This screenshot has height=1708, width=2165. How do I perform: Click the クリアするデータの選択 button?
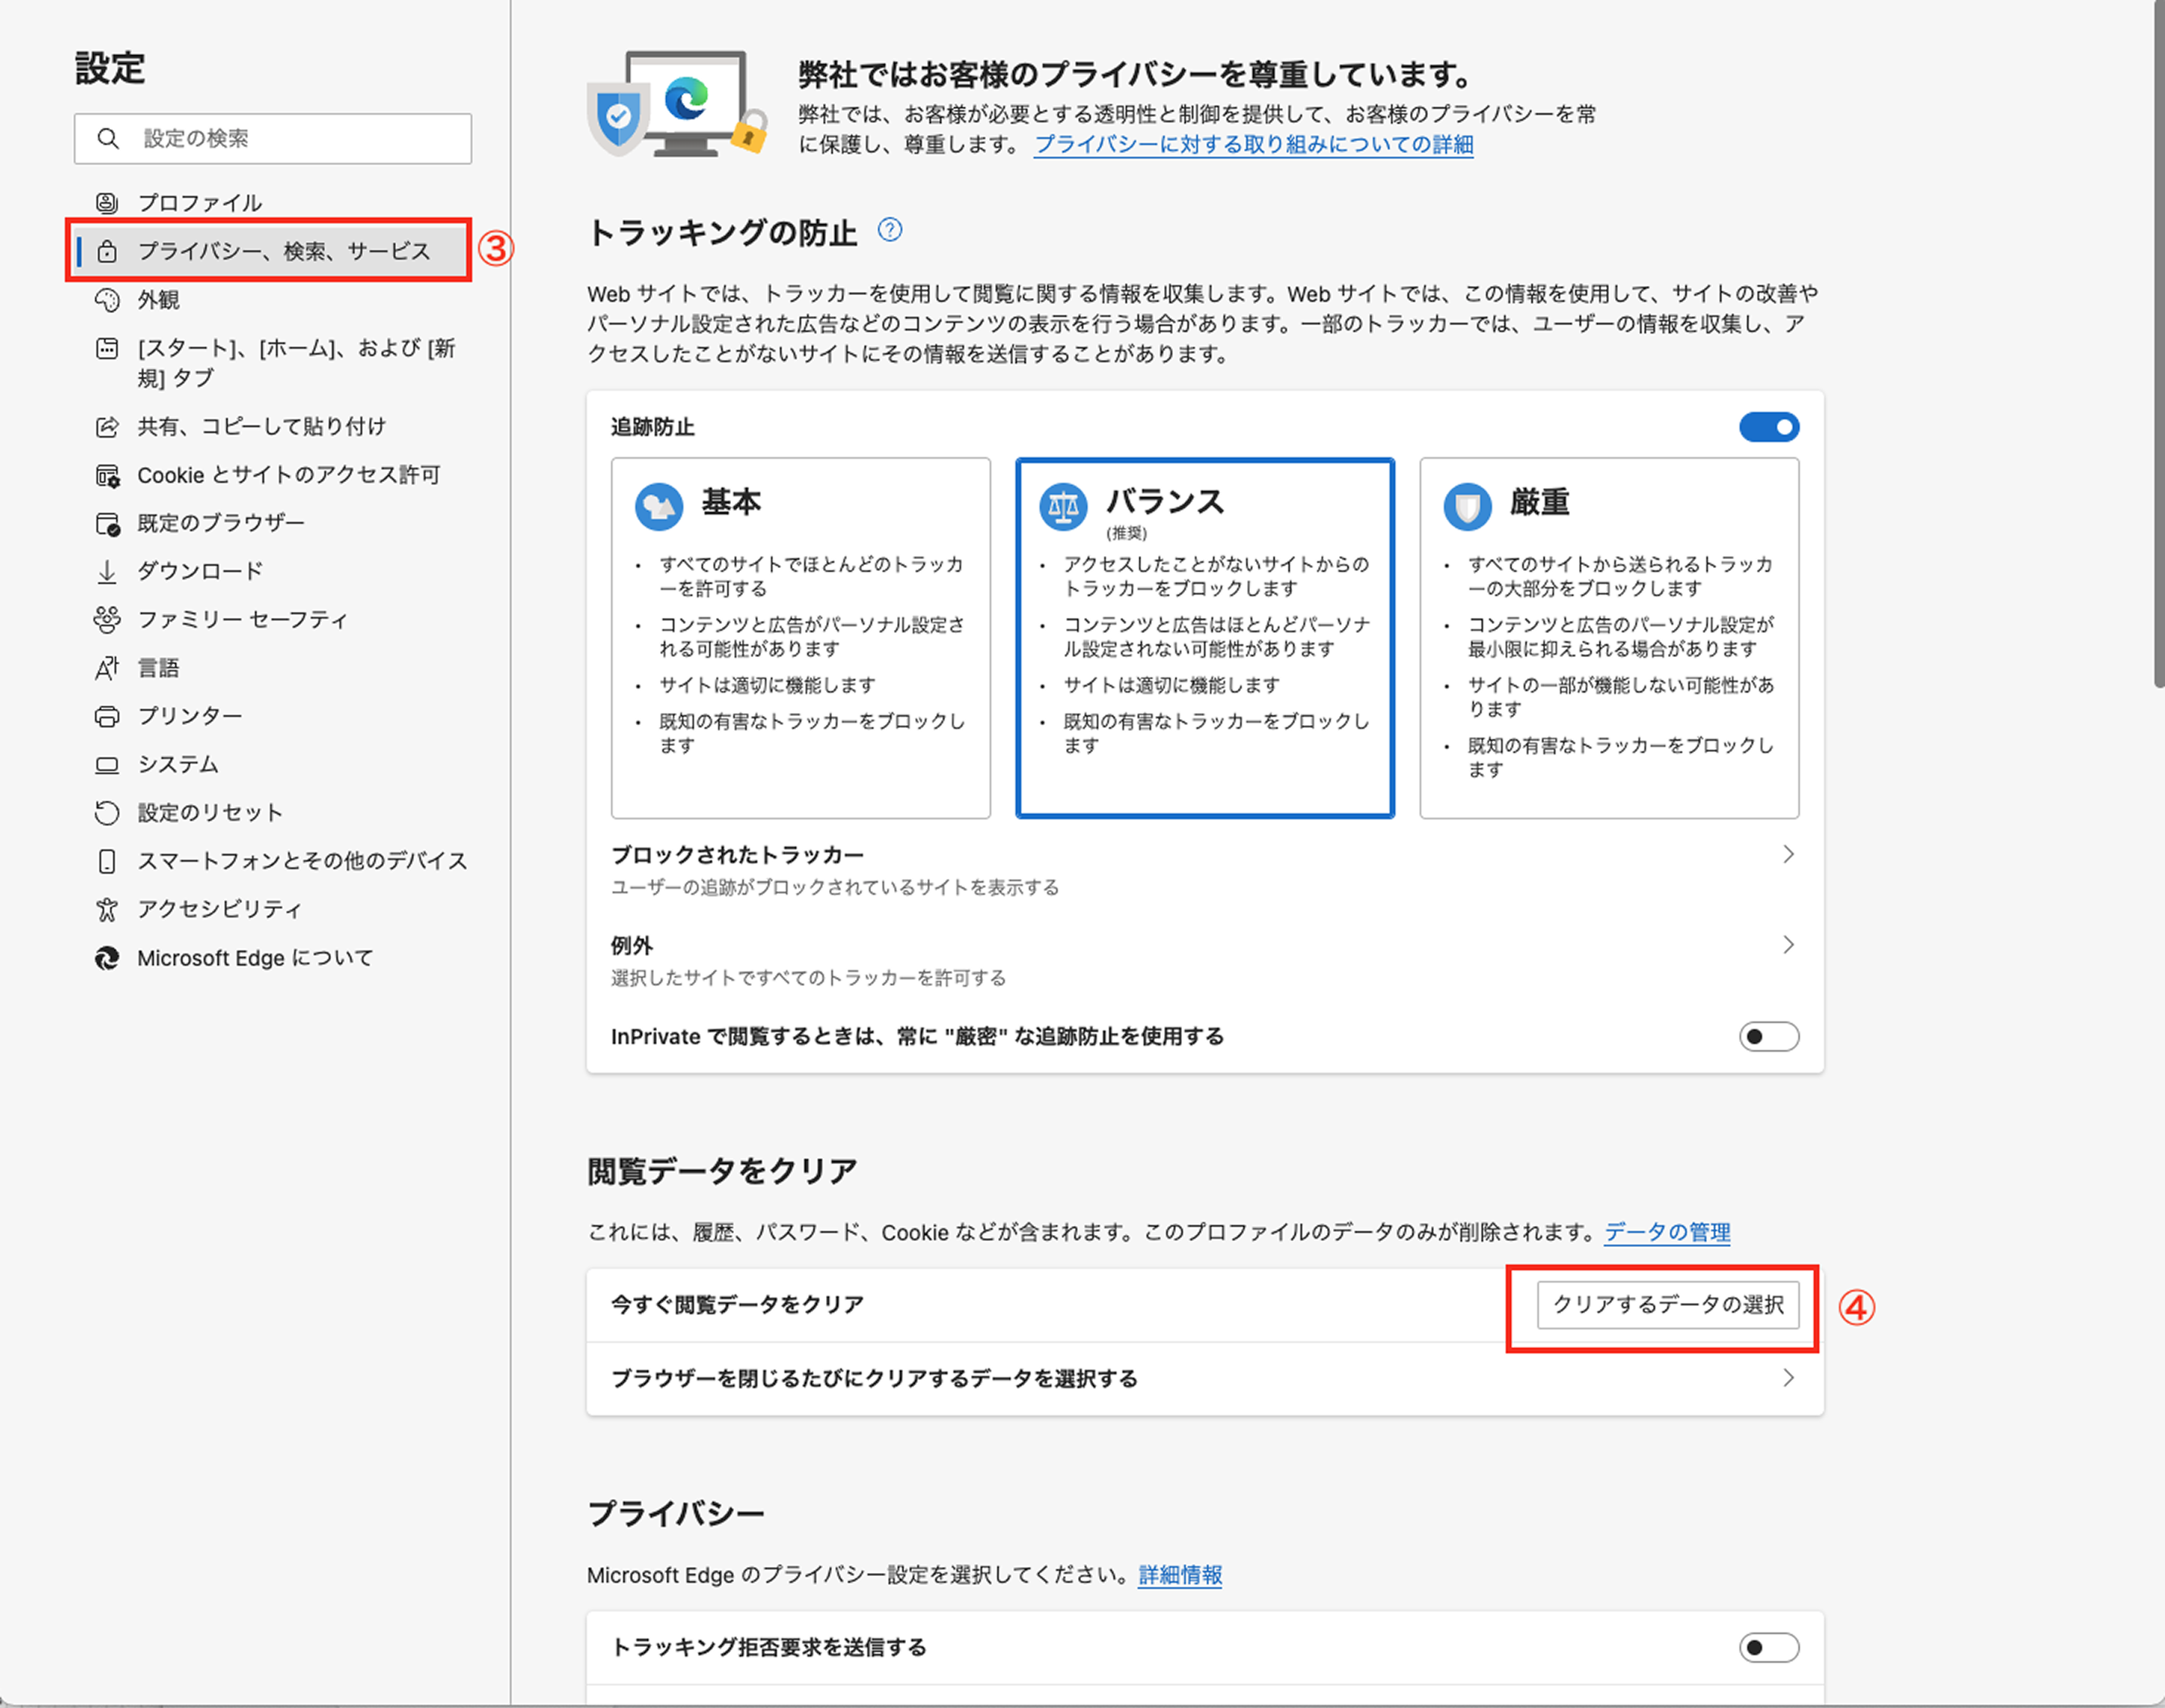click(1667, 1305)
